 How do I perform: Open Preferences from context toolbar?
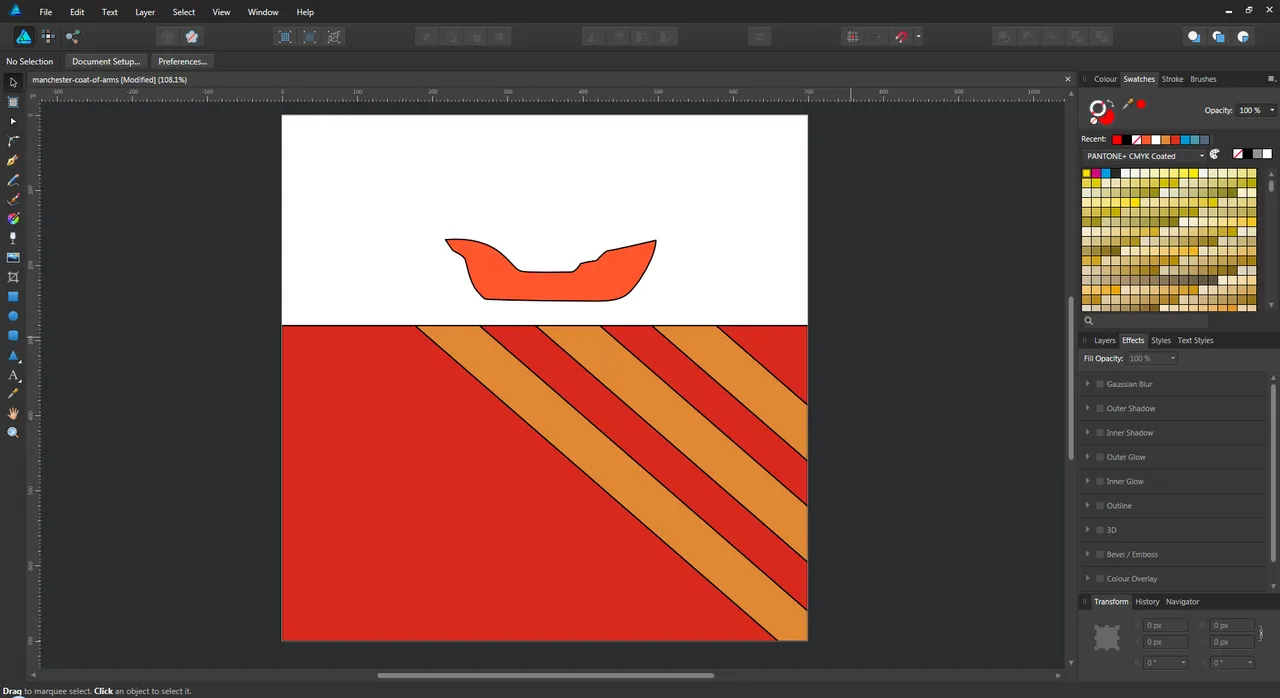[182, 61]
